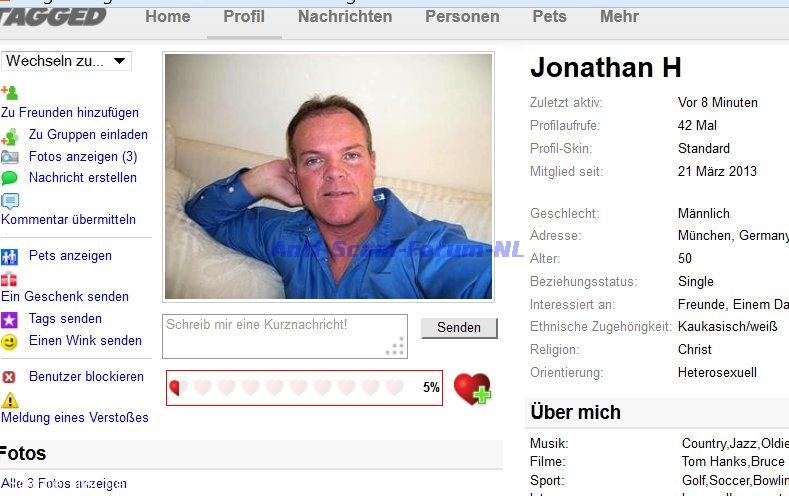Click the red gift box icon

[x=9, y=279]
